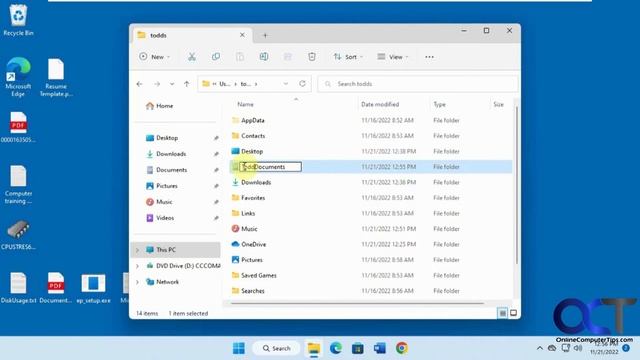Click inside the Documents rename text box
The height and width of the screenshot is (360, 640).
coord(271,167)
